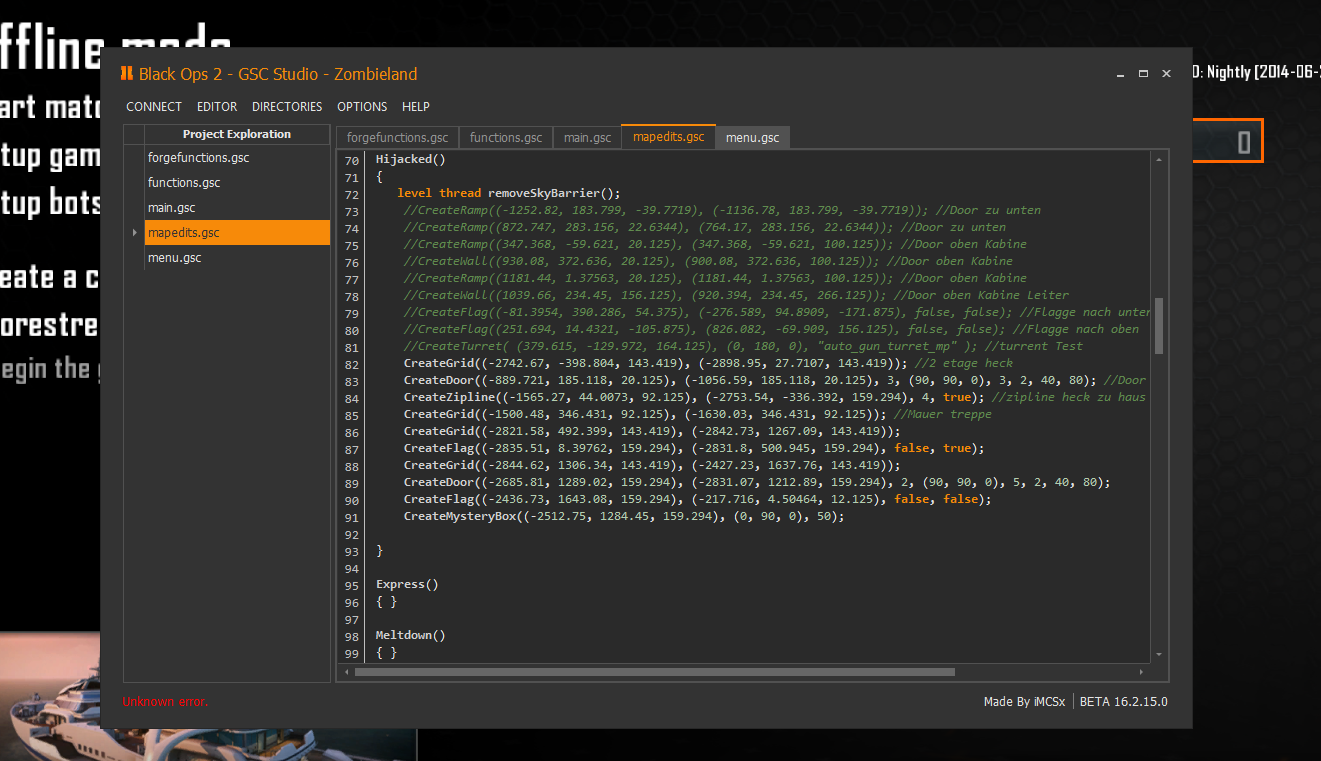The height and width of the screenshot is (761, 1321).
Task: Open the DIRECTORIES menu
Action: 287,107
